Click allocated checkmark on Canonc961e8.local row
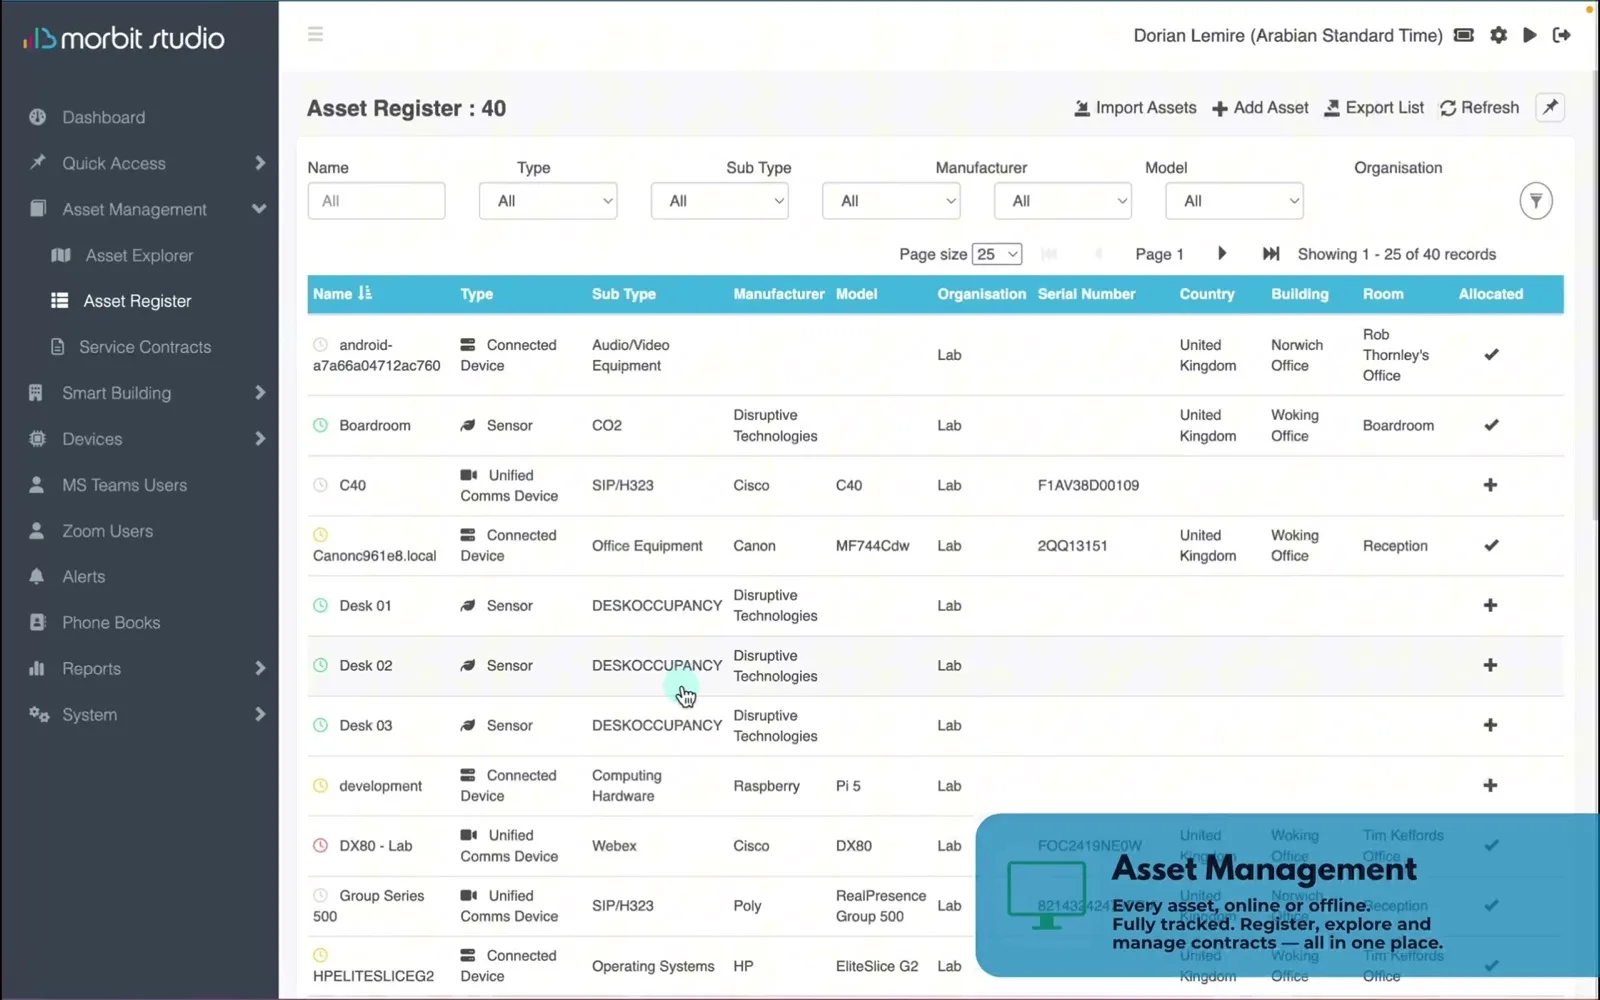This screenshot has width=1600, height=1000. 1491,545
